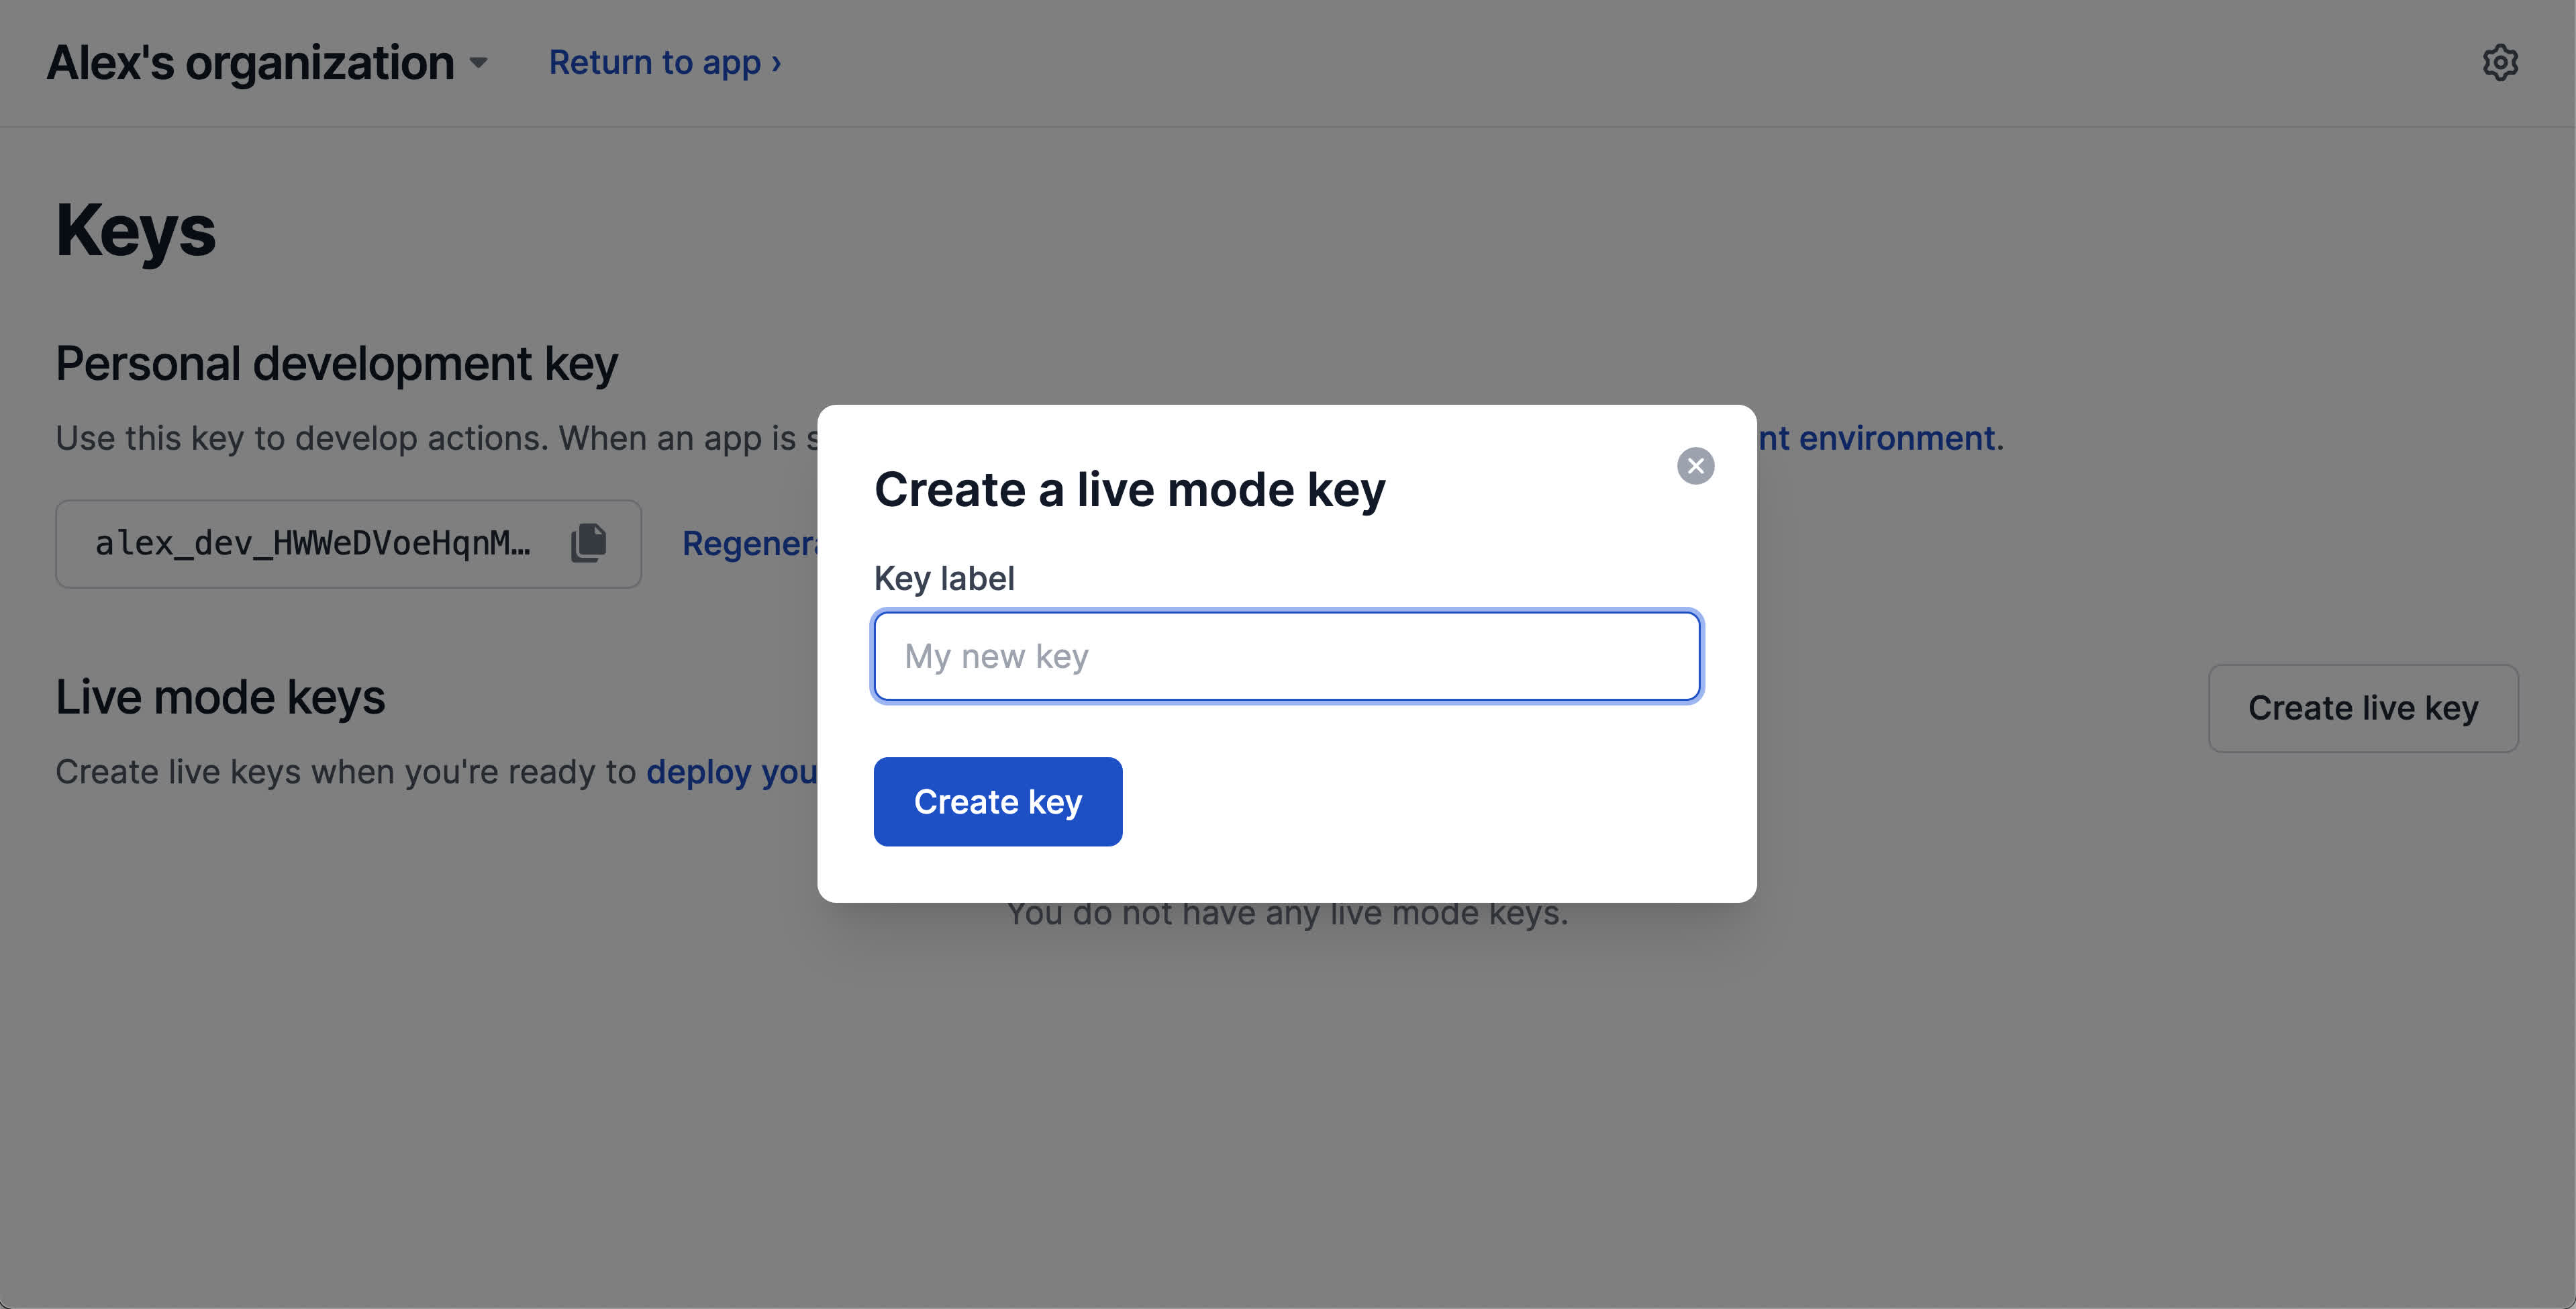
Task: Click the Keys page heading
Action: coord(136,231)
